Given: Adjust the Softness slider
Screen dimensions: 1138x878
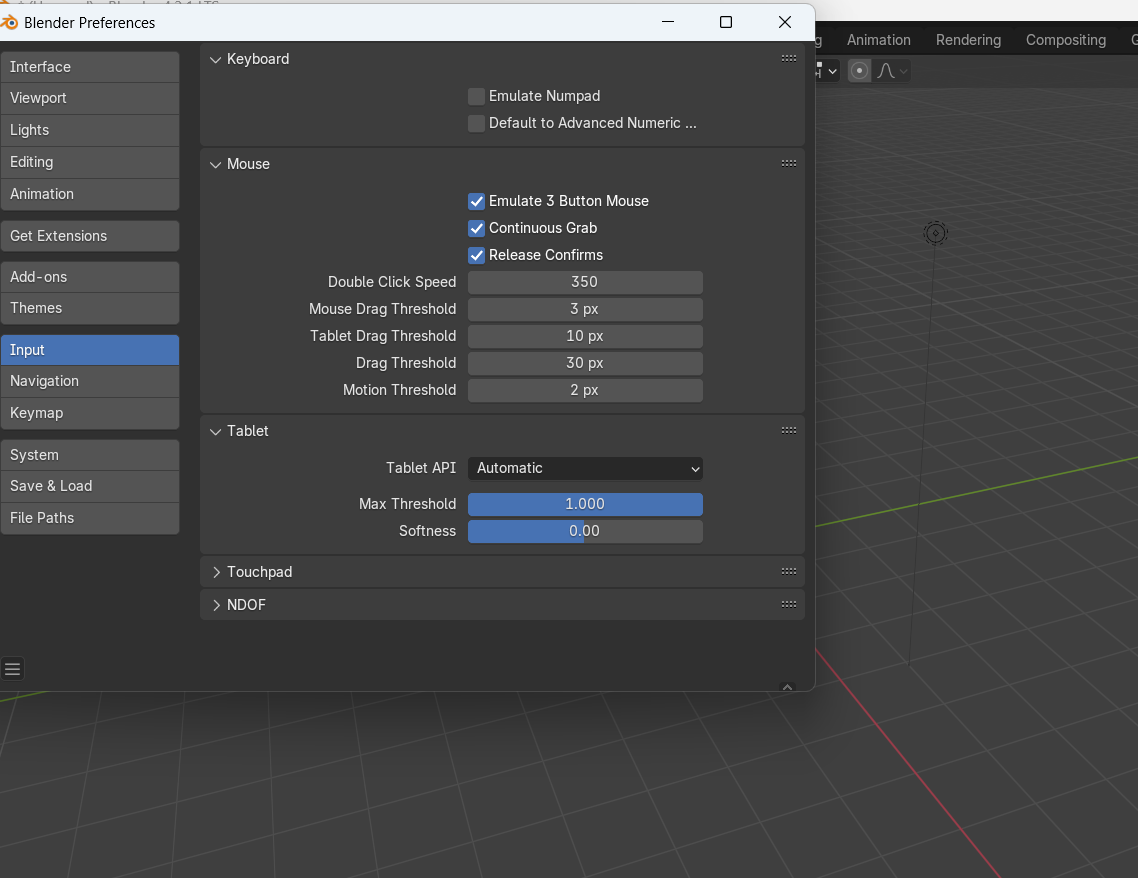Looking at the screenshot, I should (x=585, y=531).
